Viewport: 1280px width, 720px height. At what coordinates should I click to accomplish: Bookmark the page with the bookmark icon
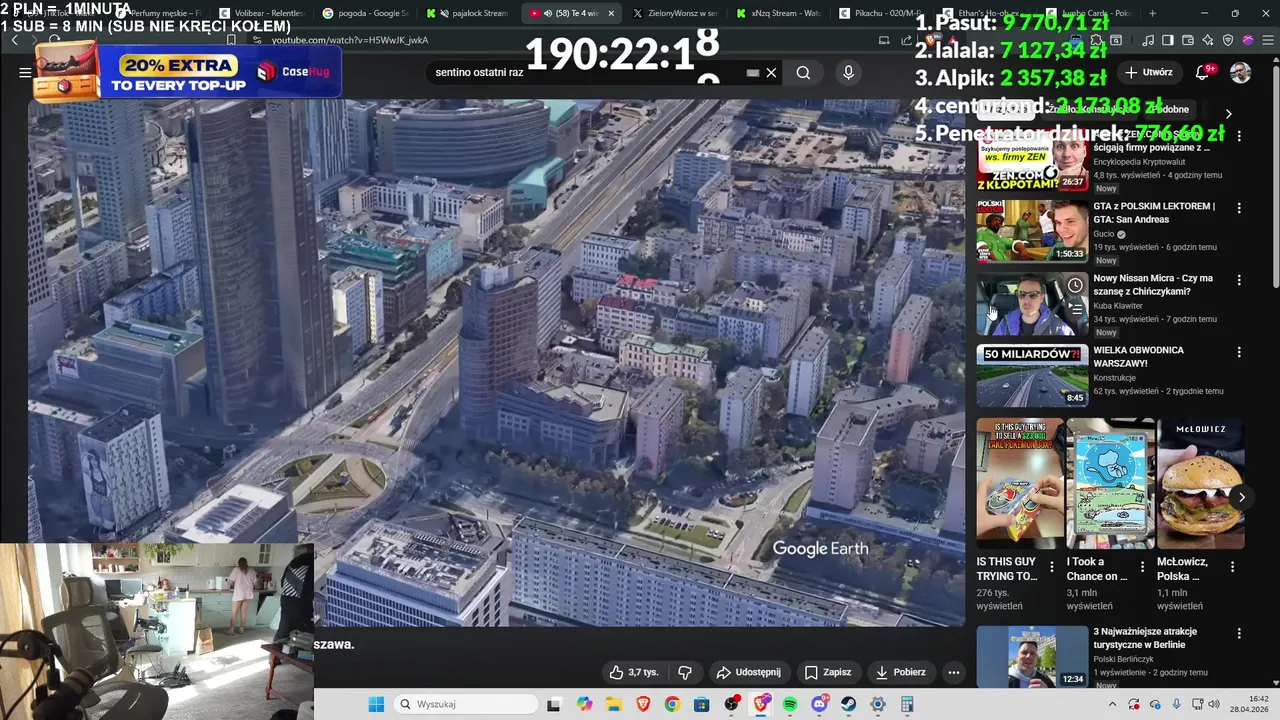click(x=231, y=40)
